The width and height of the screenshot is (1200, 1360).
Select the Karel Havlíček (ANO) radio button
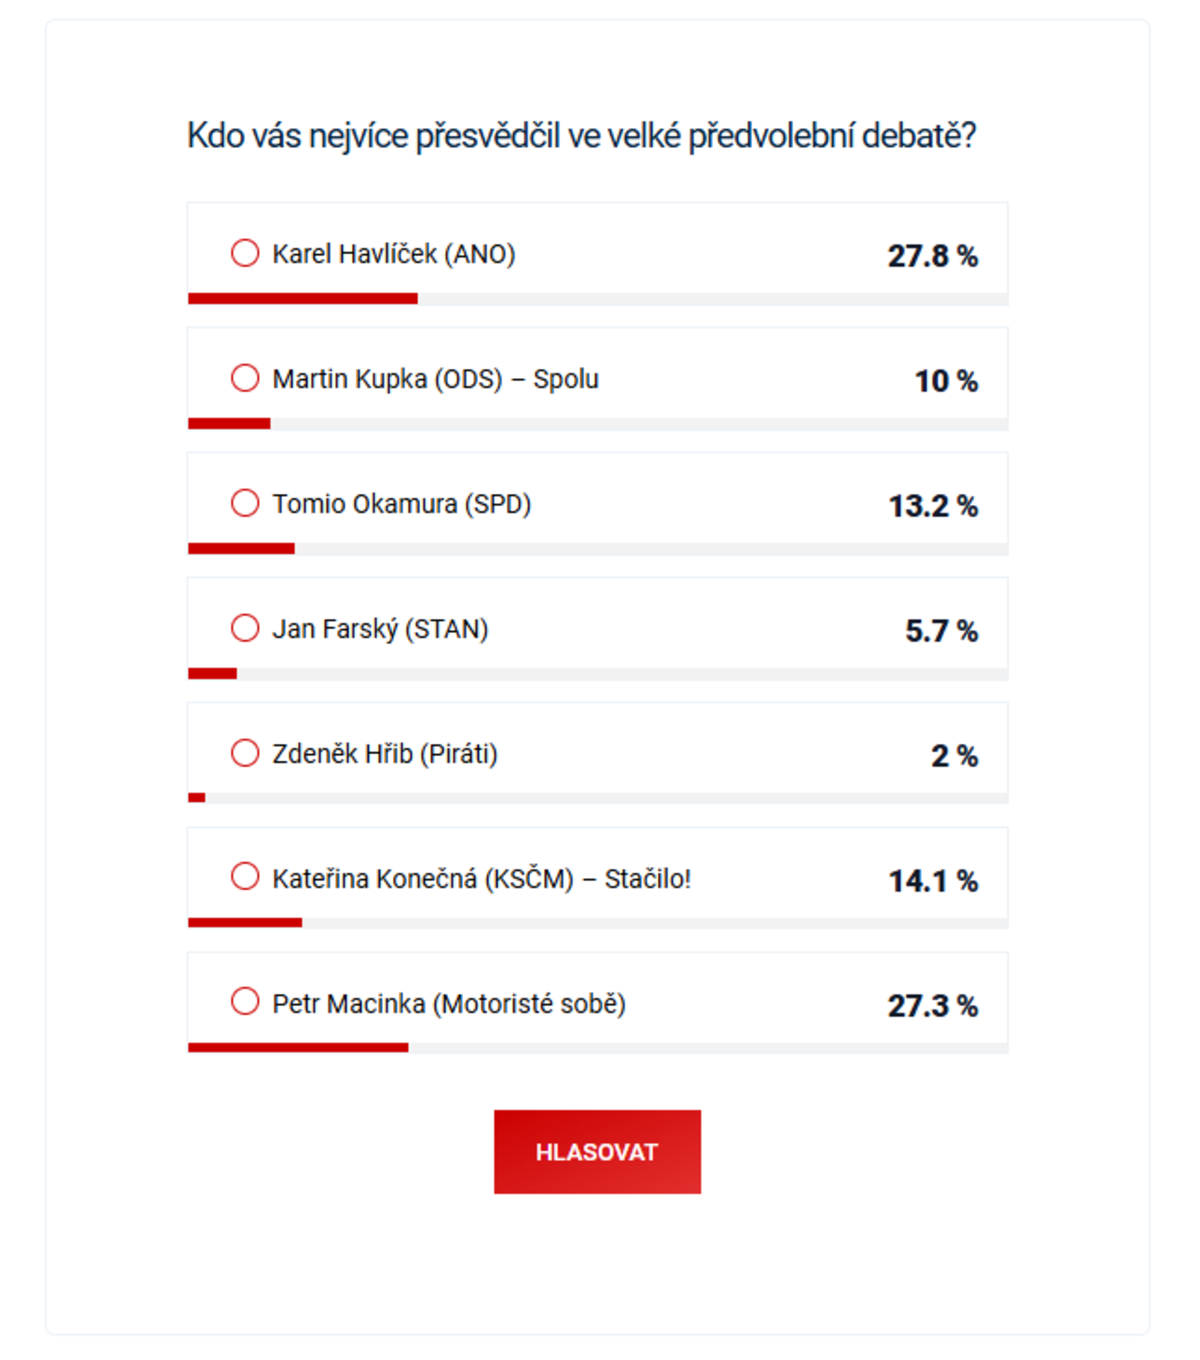click(245, 253)
